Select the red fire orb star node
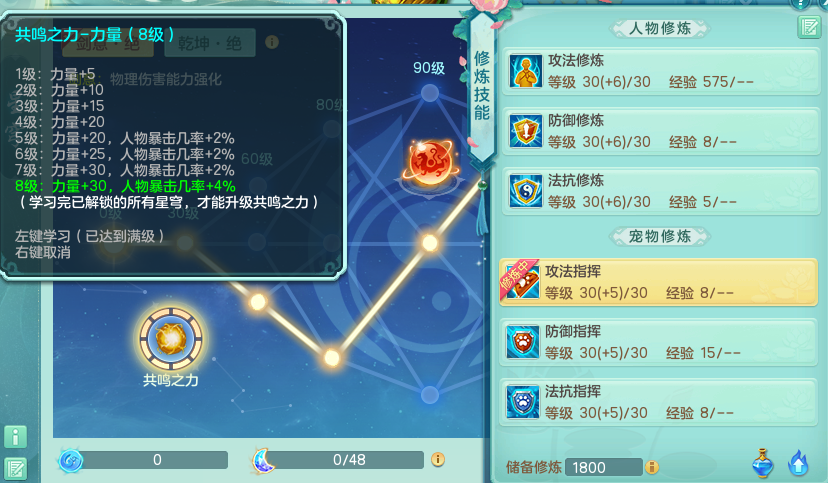This screenshot has width=828, height=483. (x=431, y=163)
